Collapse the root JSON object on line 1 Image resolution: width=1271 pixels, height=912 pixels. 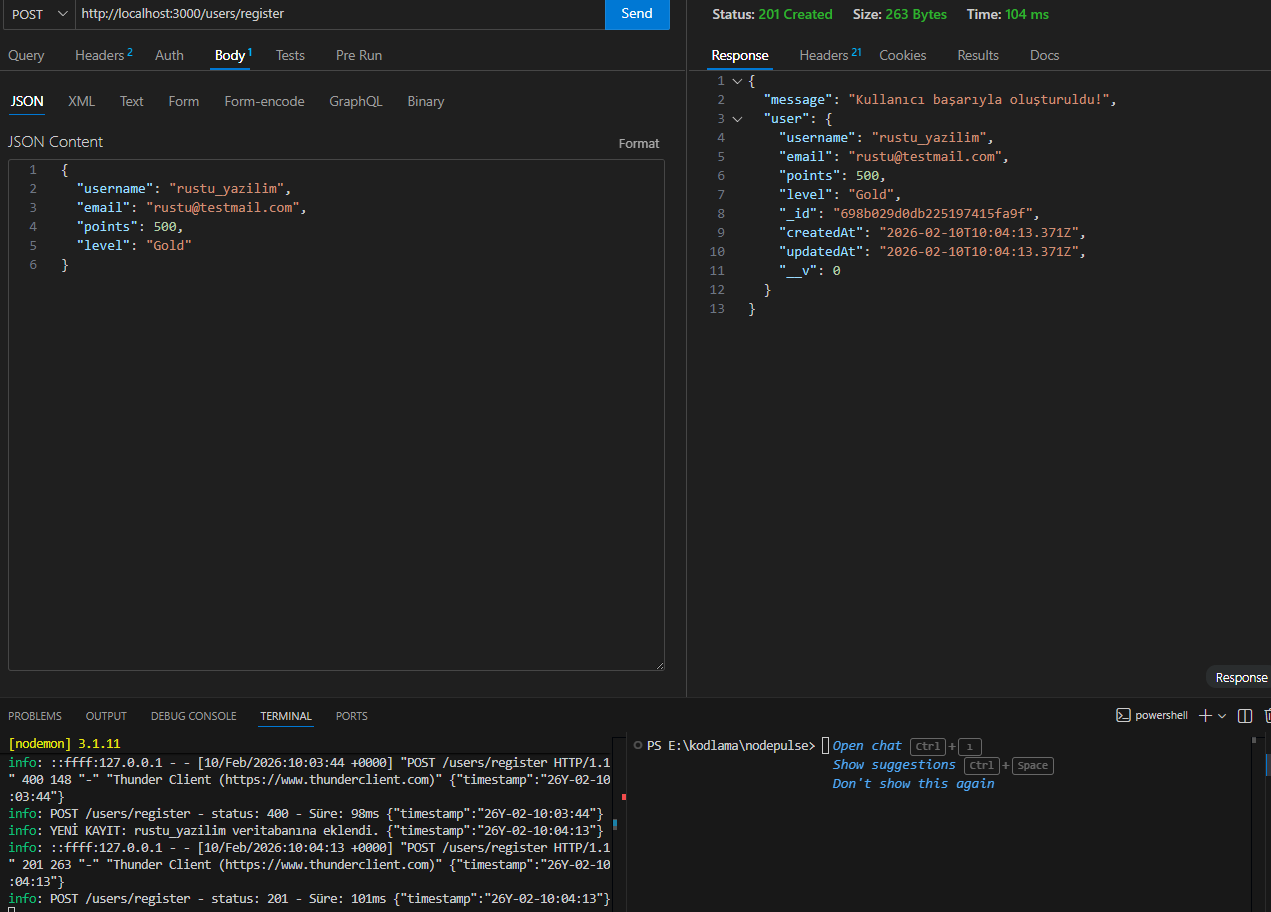737,80
